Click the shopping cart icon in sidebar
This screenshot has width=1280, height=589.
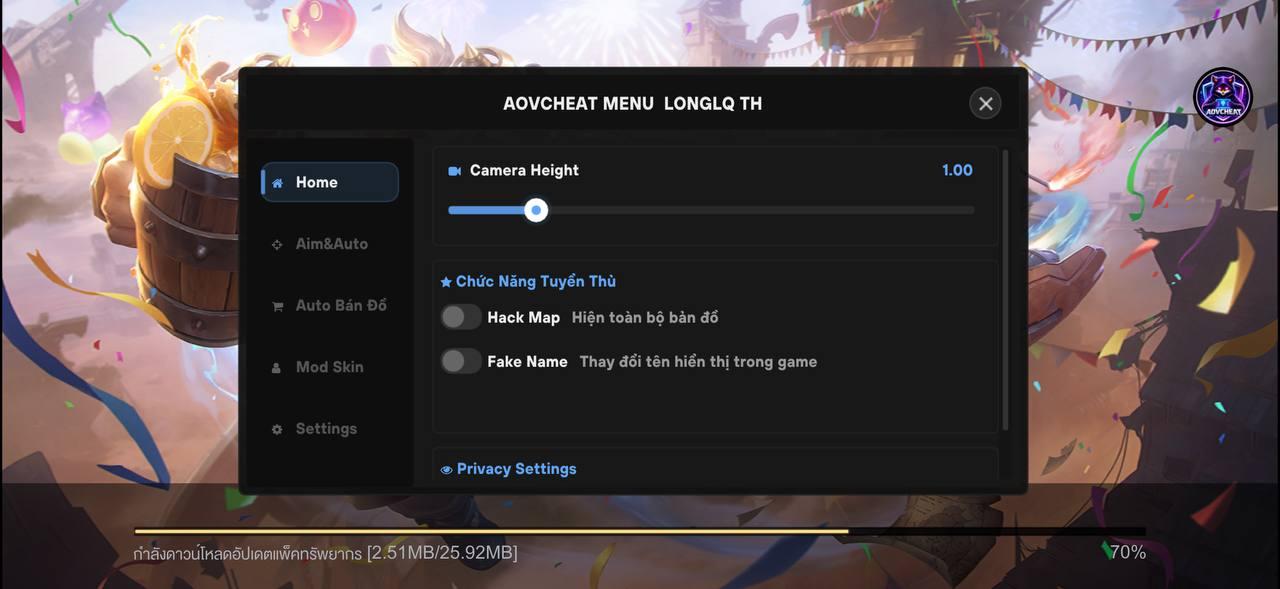click(x=277, y=306)
